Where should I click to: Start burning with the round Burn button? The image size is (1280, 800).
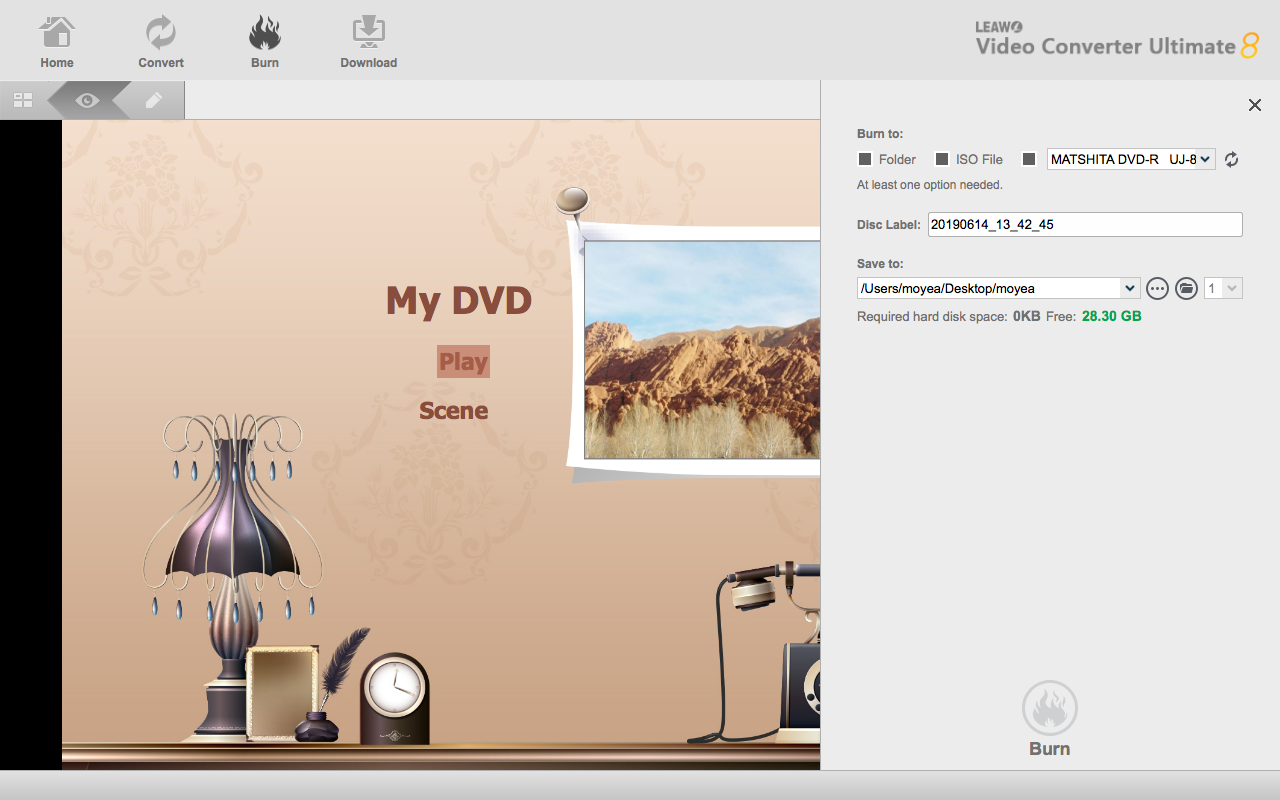(1050, 708)
